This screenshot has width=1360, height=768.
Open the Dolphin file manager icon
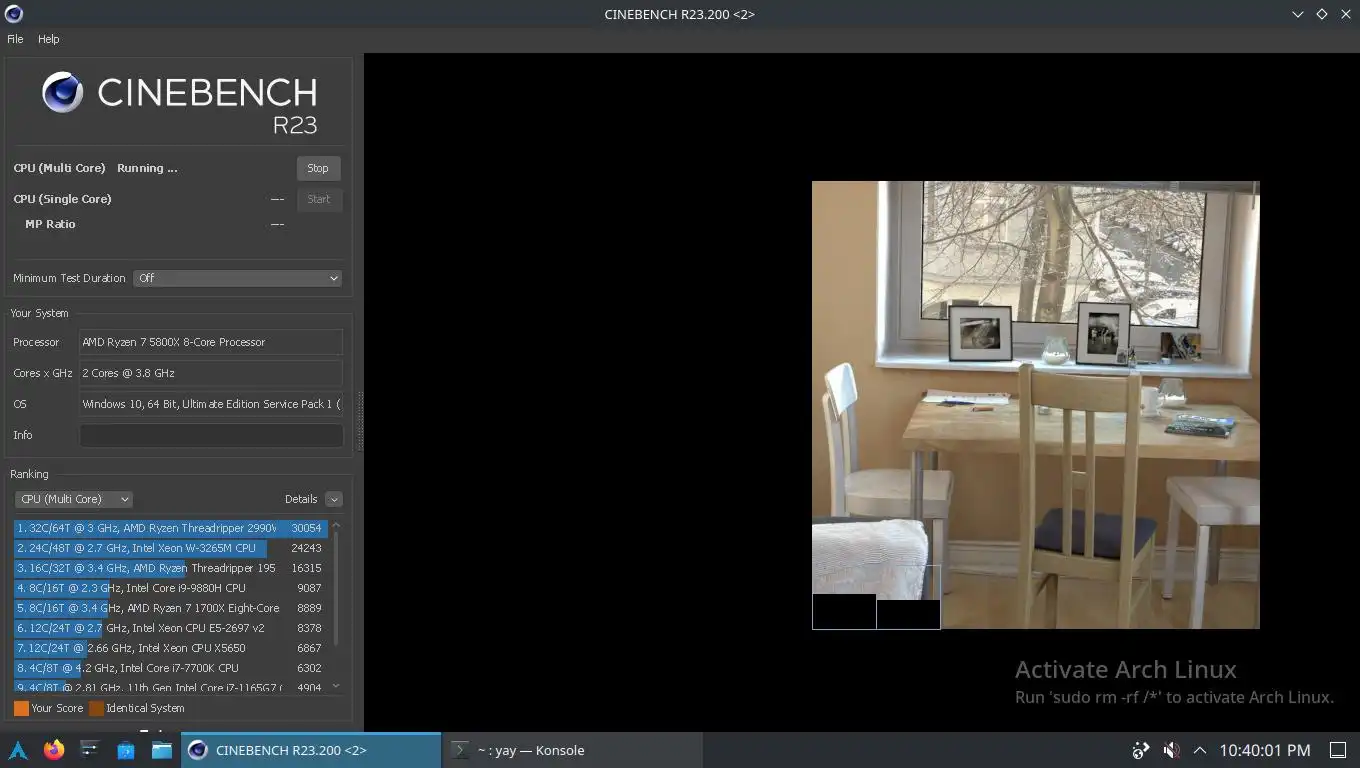click(162, 750)
